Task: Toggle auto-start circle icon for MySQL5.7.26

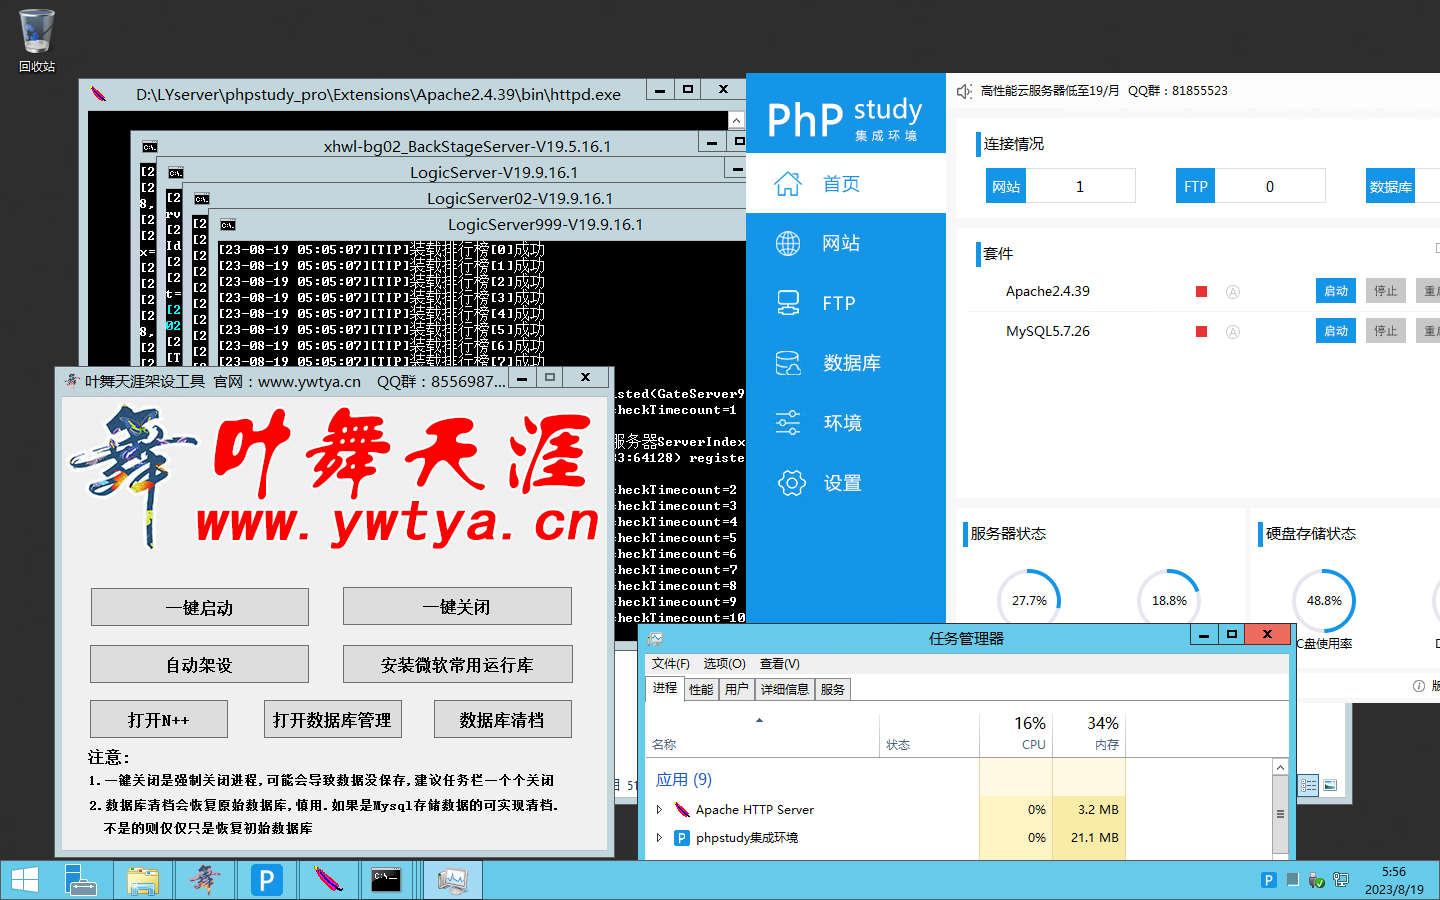Action: click(x=1233, y=332)
